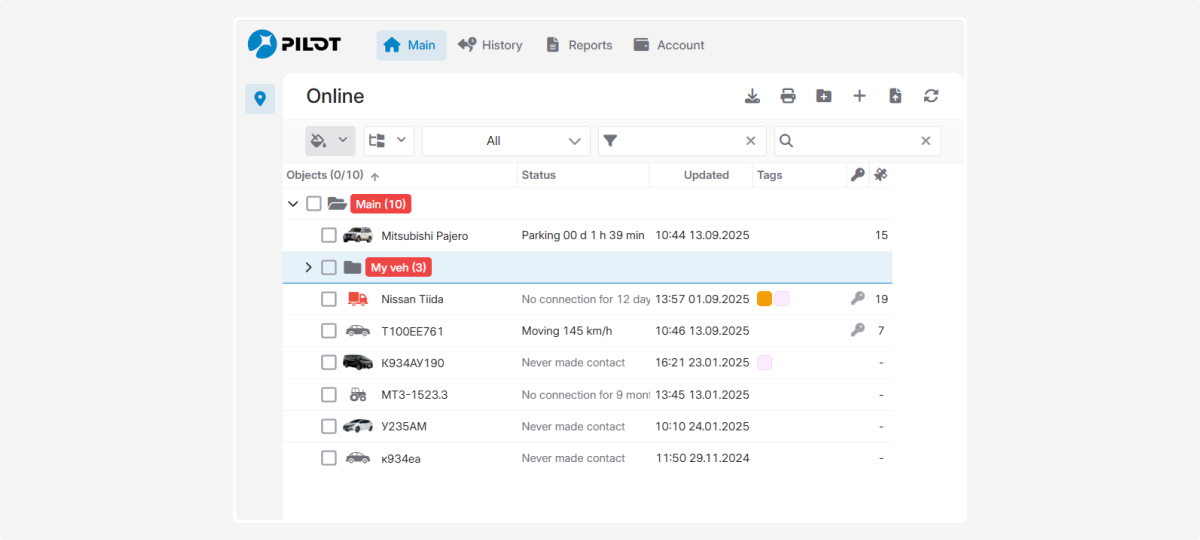This screenshot has width=1200, height=540.
Task: Click the add folder icon
Action: 823,96
